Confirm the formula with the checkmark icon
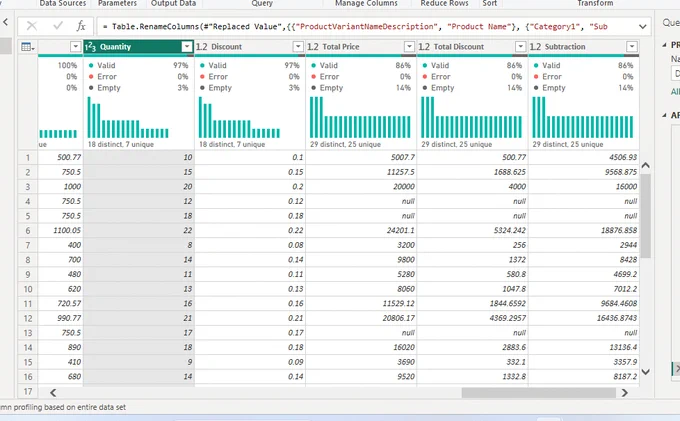The image size is (680, 421). 58,26
